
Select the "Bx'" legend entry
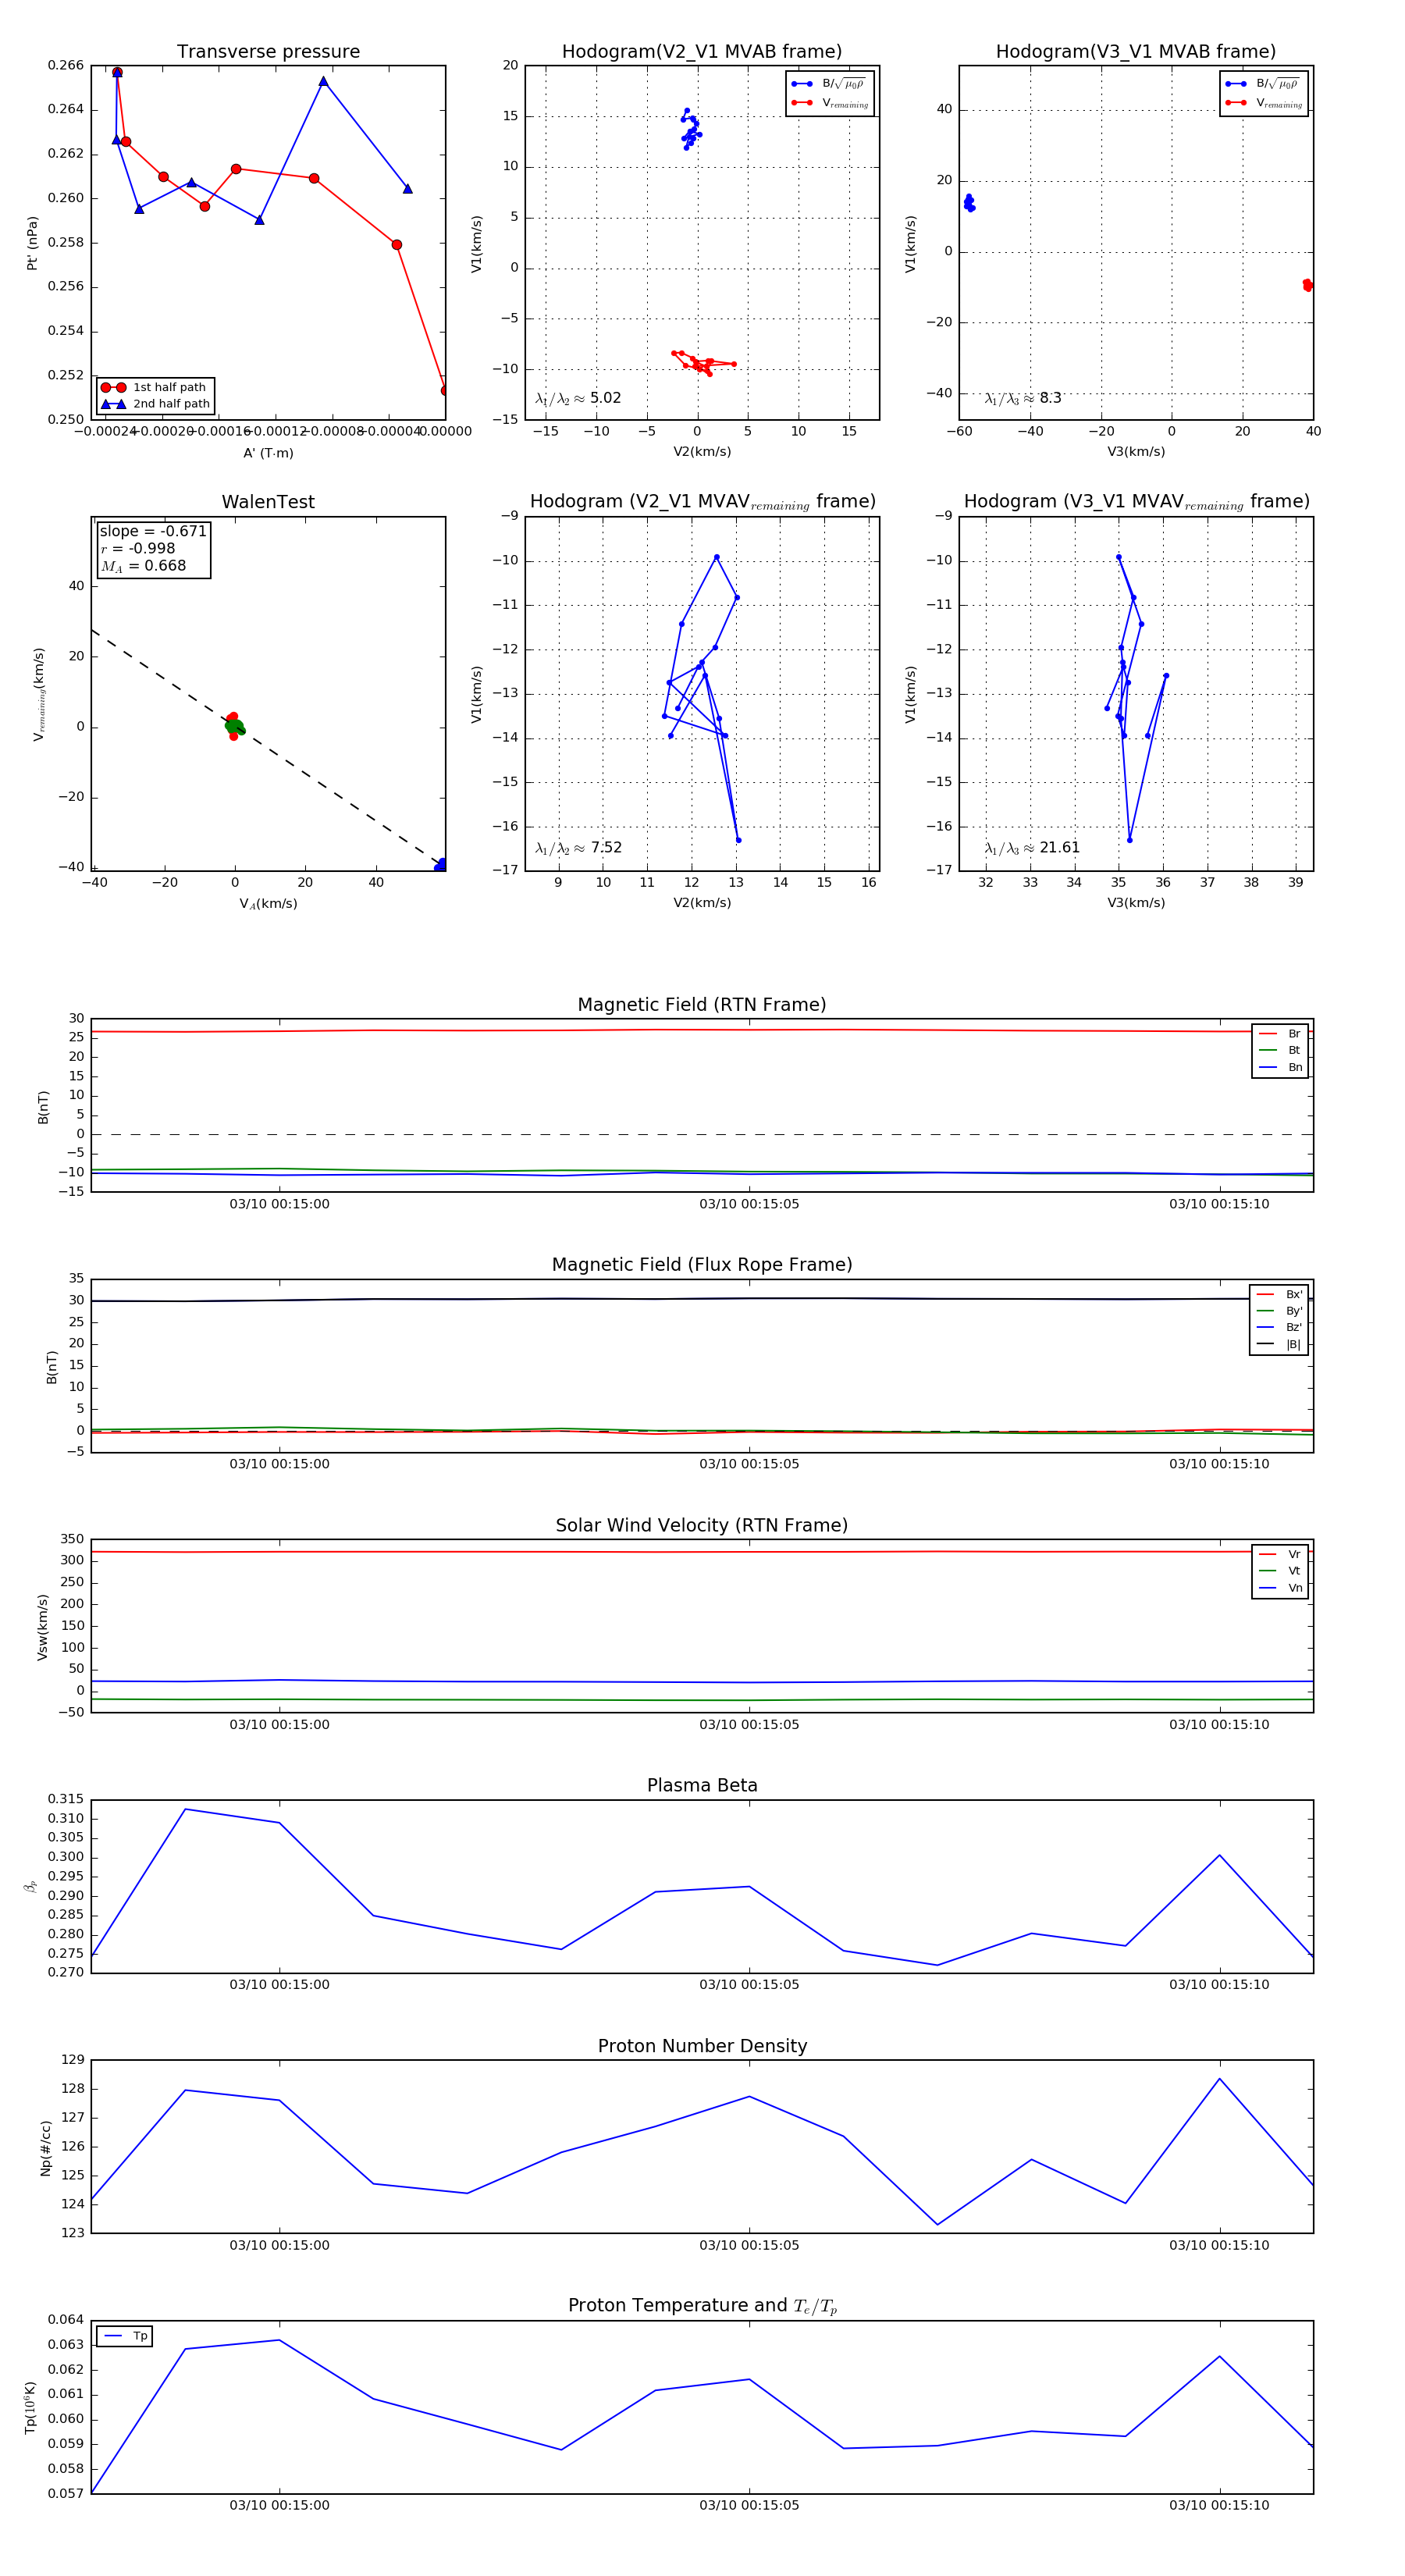[1280, 1294]
